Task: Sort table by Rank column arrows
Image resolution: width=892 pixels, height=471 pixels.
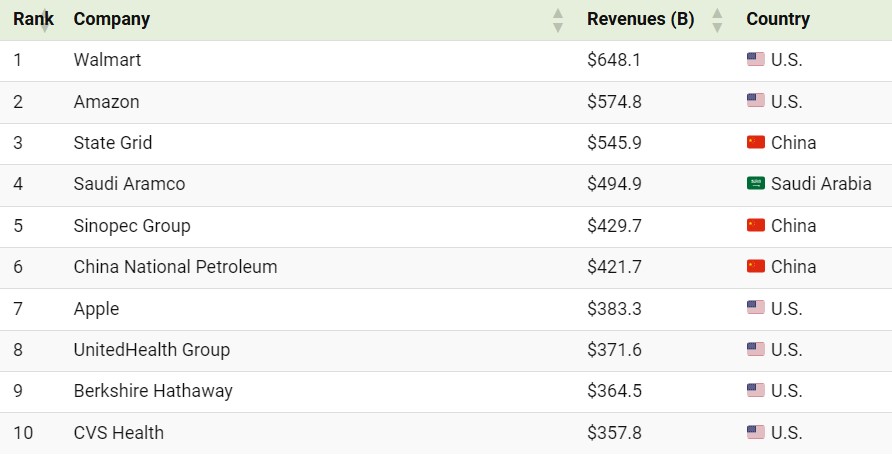Action: coord(44,20)
